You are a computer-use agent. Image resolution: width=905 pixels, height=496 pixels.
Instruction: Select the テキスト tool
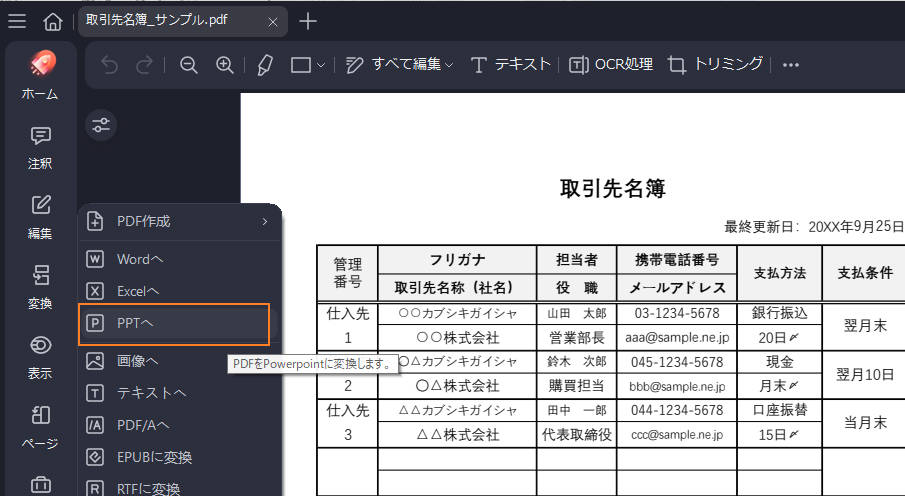click(x=510, y=65)
